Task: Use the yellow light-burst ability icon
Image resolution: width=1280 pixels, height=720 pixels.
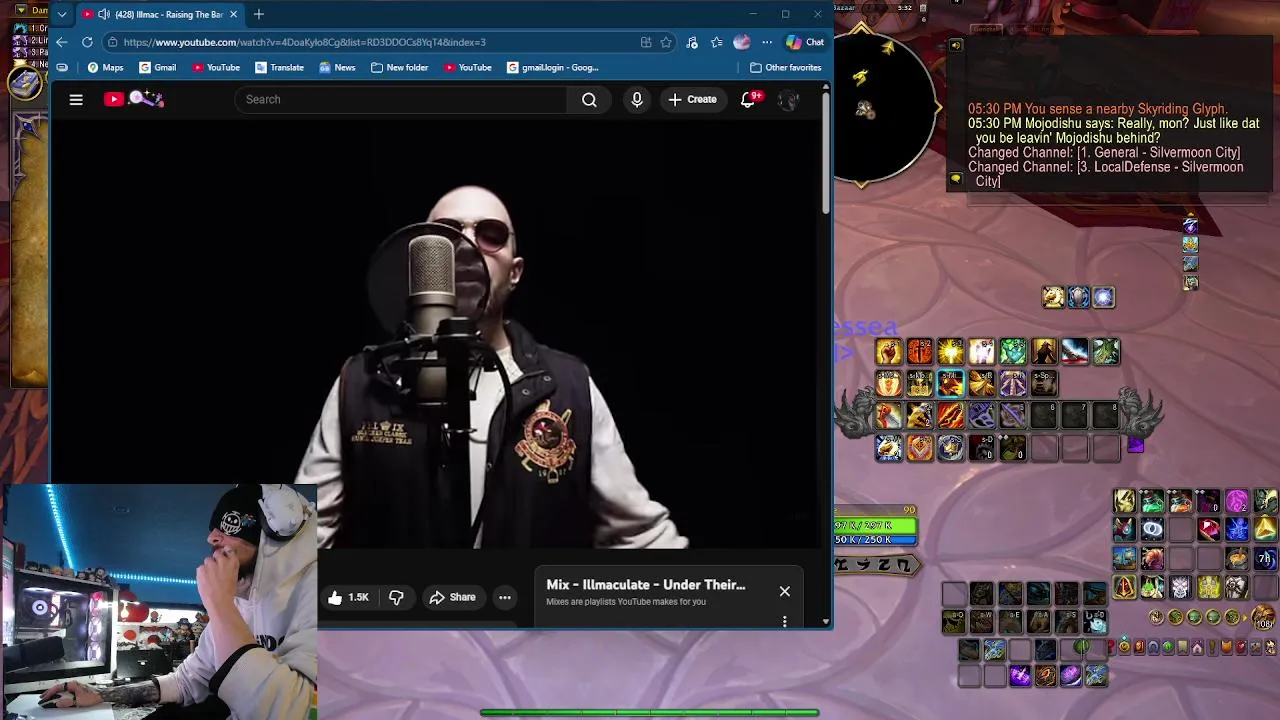Action: tap(950, 351)
